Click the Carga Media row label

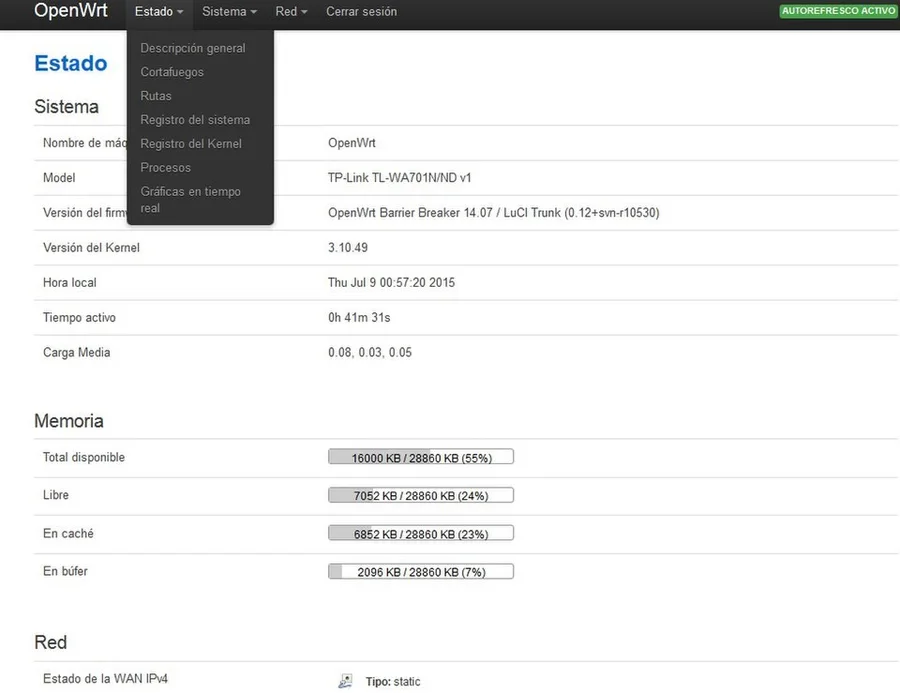pos(76,353)
